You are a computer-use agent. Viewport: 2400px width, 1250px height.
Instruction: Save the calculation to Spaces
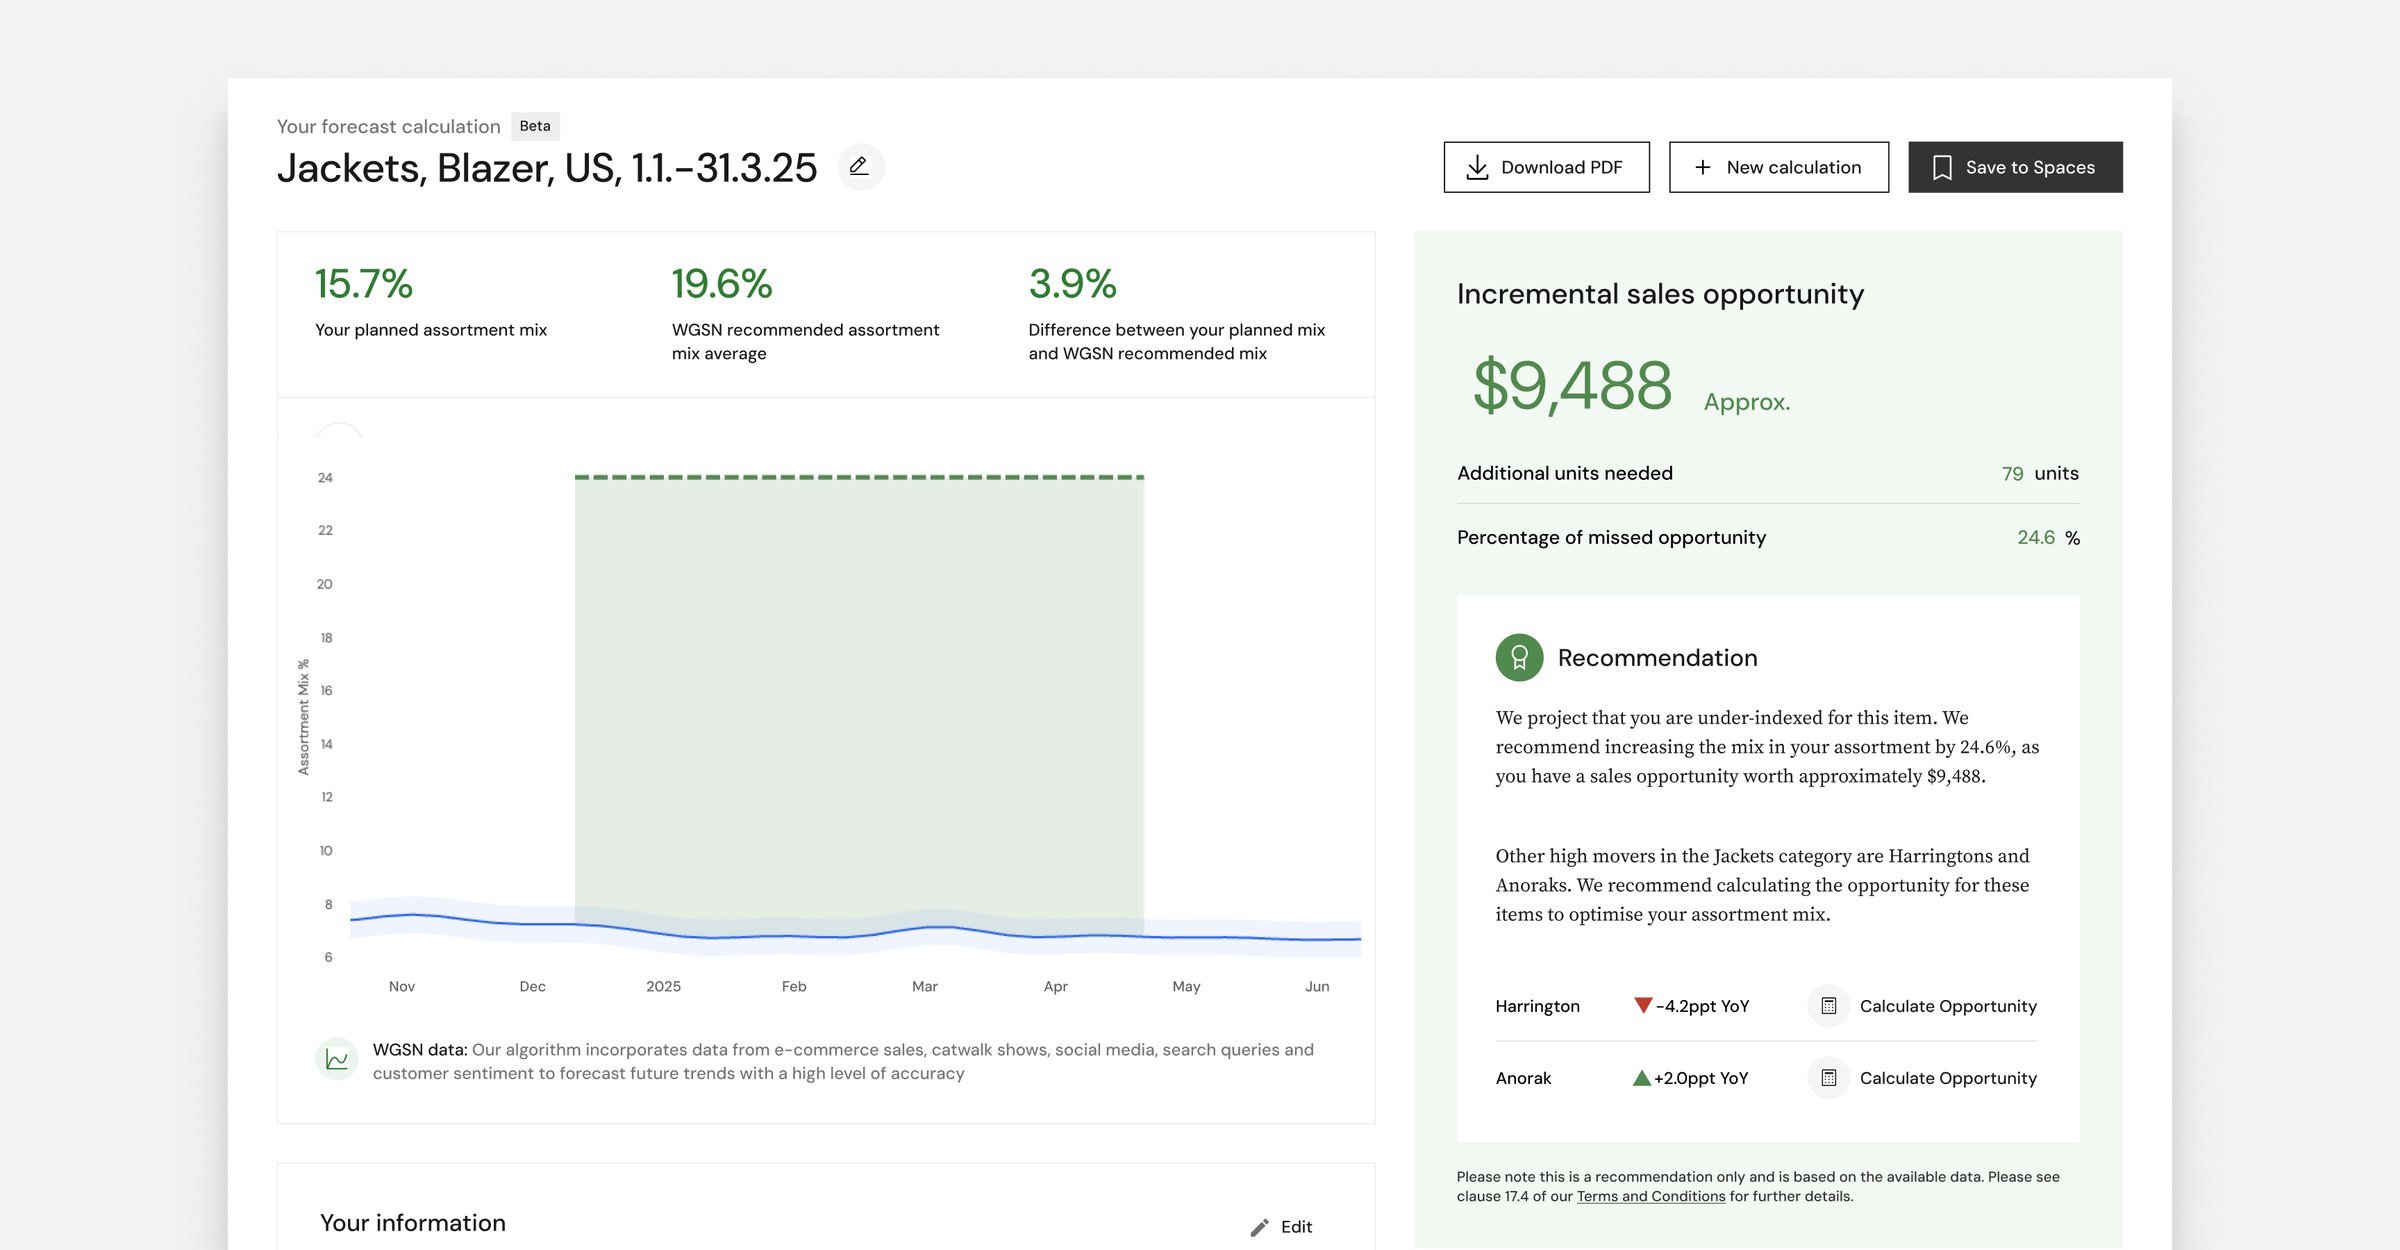tap(2015, 167)
